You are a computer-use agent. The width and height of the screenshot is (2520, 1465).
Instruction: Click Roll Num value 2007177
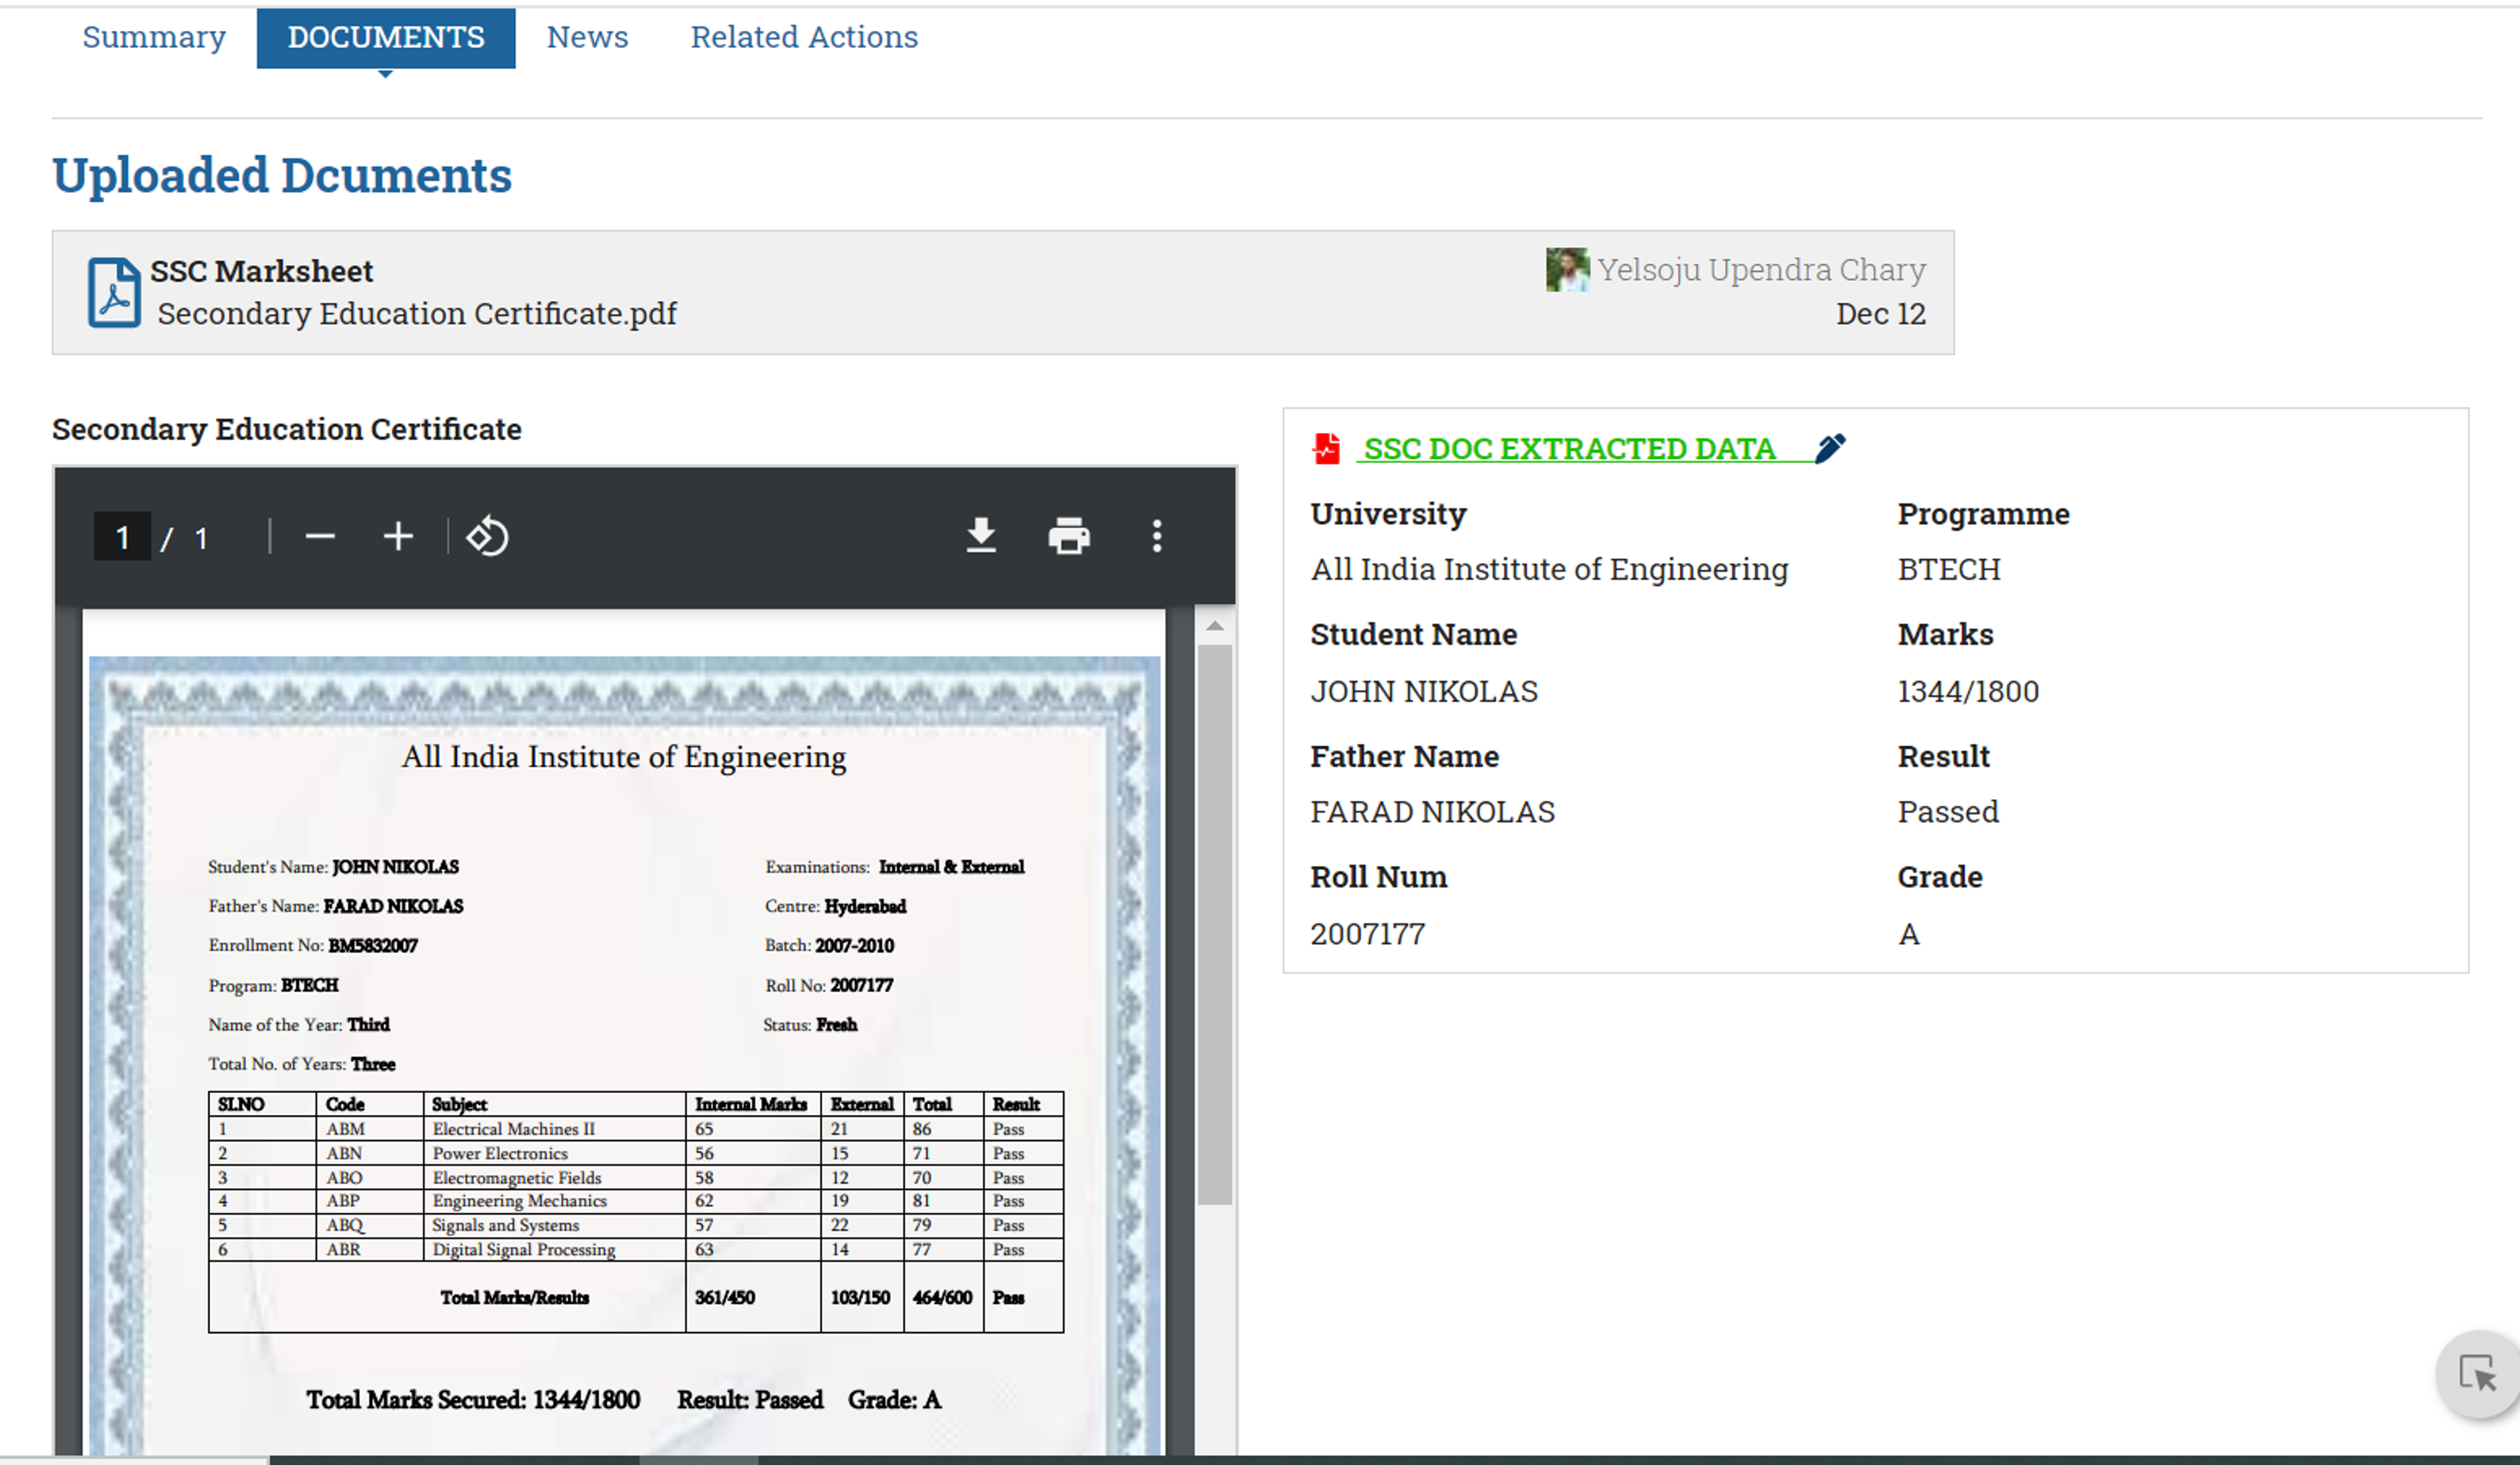(x=1368, y=934)
